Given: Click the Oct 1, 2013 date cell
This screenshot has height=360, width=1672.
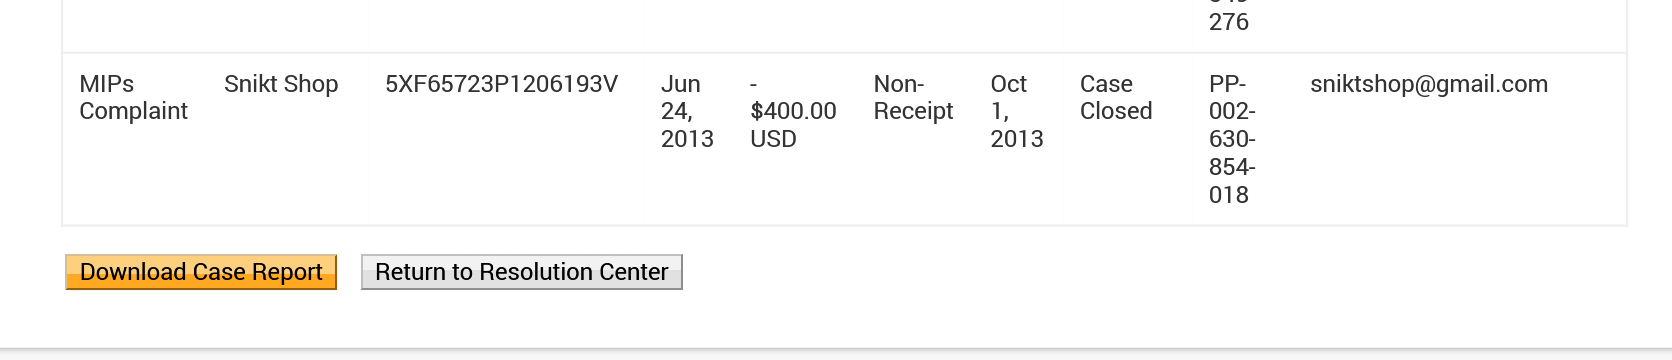Looking at the screenshot, I should point(1017,111).
